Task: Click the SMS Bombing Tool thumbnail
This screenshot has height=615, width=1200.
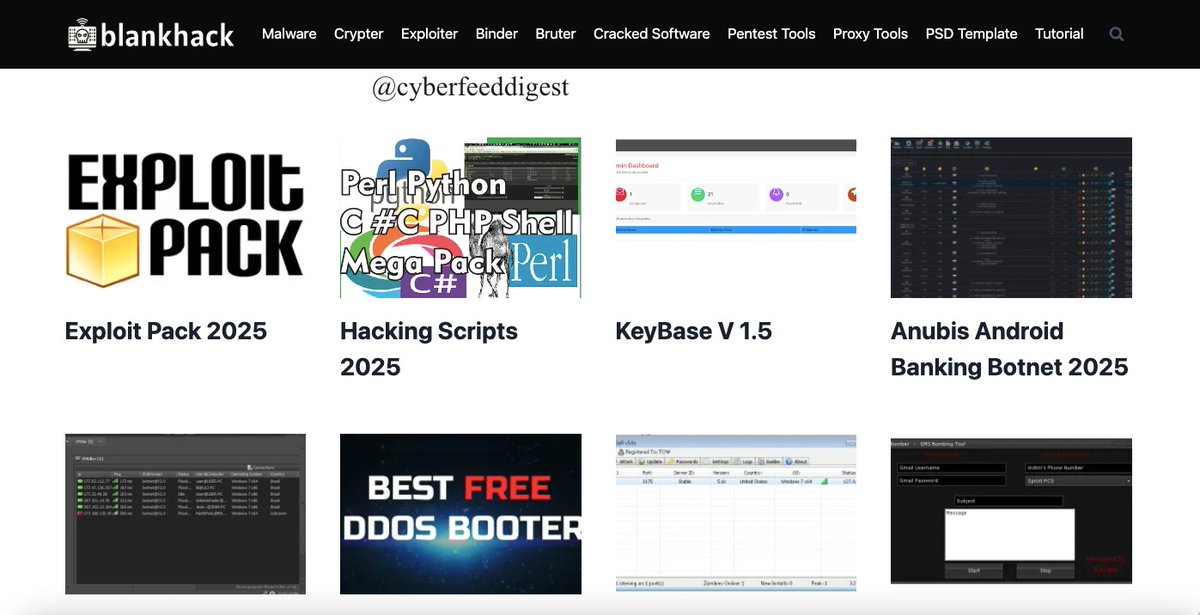Action: (x=1011, y=510)
